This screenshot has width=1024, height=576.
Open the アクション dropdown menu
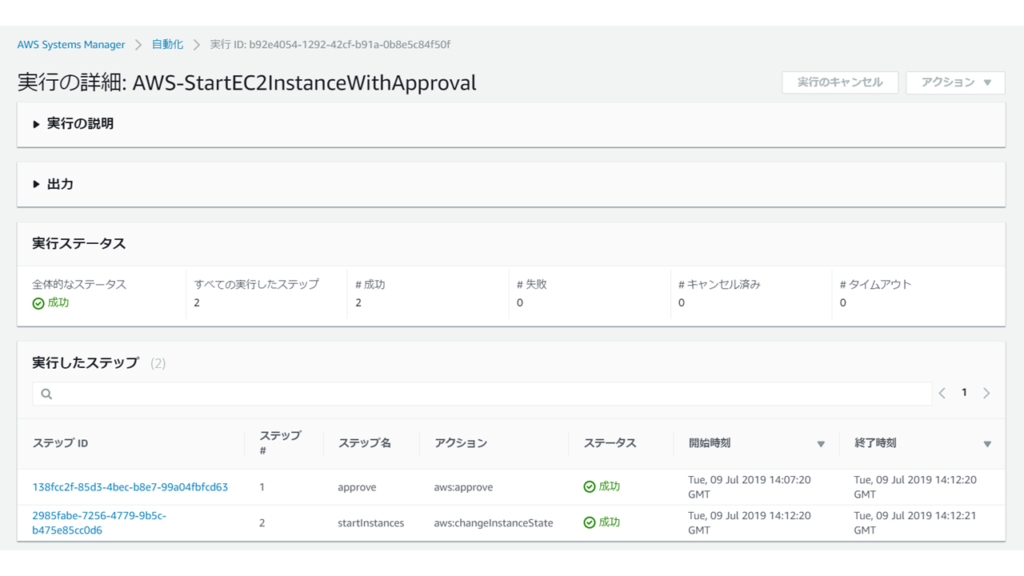(x=955, y=82)
